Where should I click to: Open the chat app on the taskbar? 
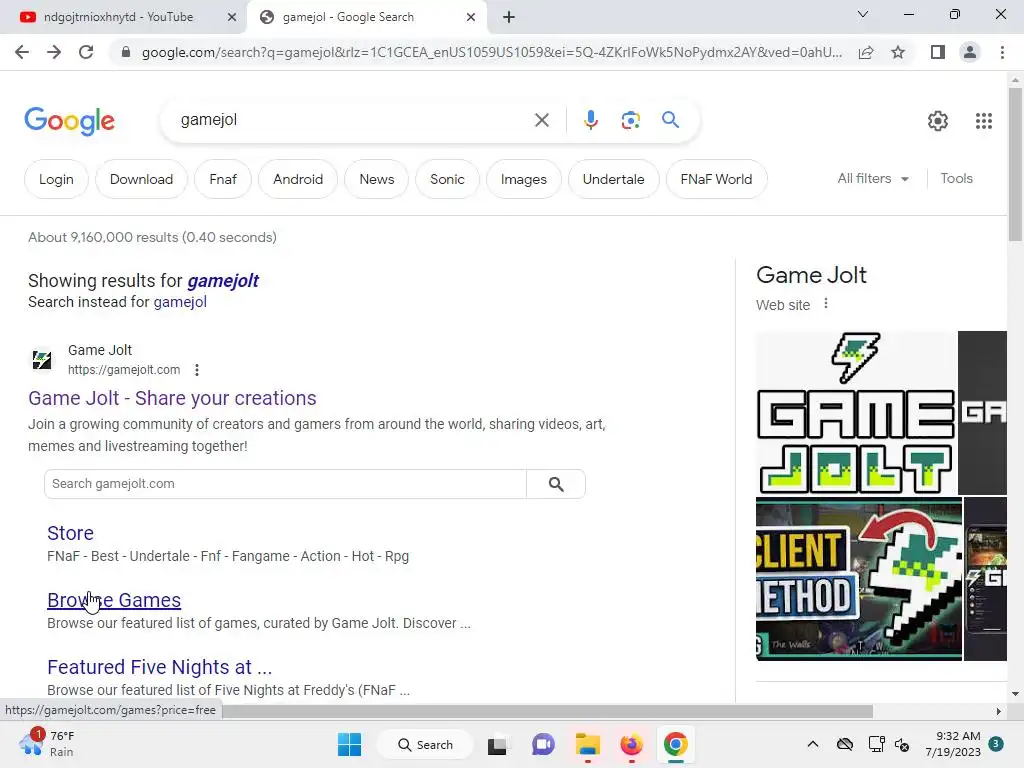(x=543, y=744)
